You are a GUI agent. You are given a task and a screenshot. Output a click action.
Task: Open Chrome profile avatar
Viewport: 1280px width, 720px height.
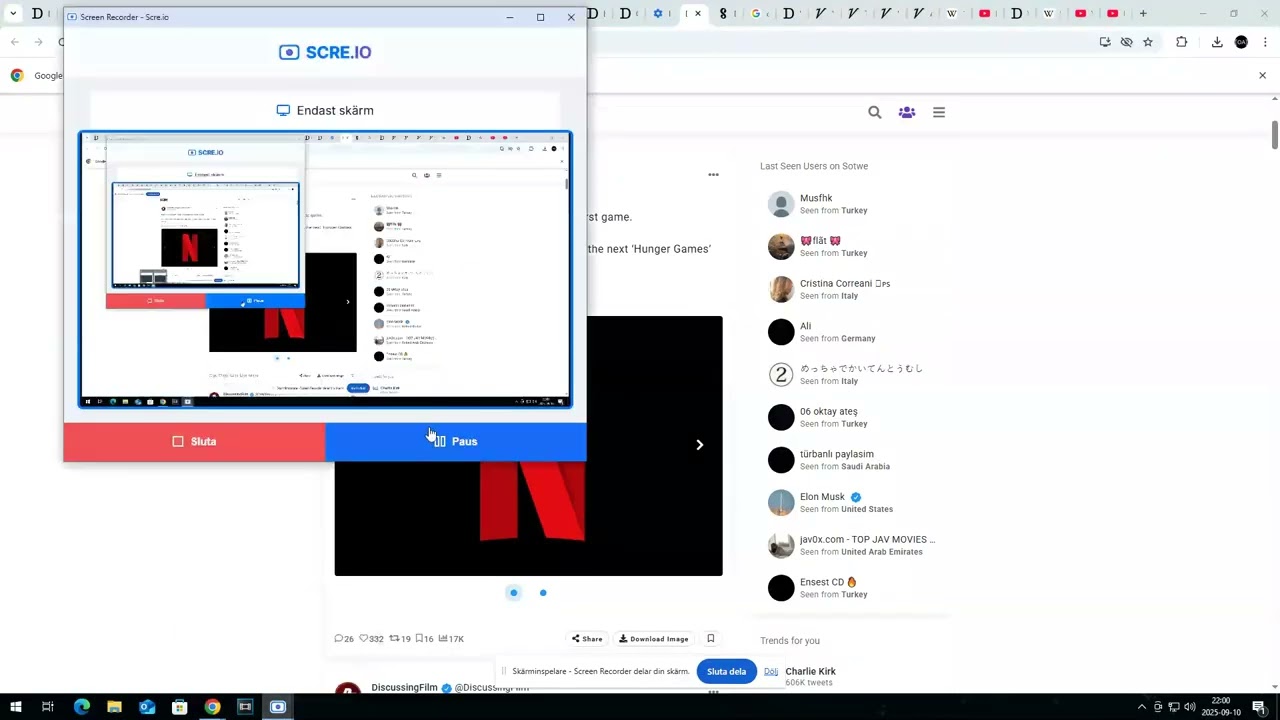click(x=1242, y=42)
